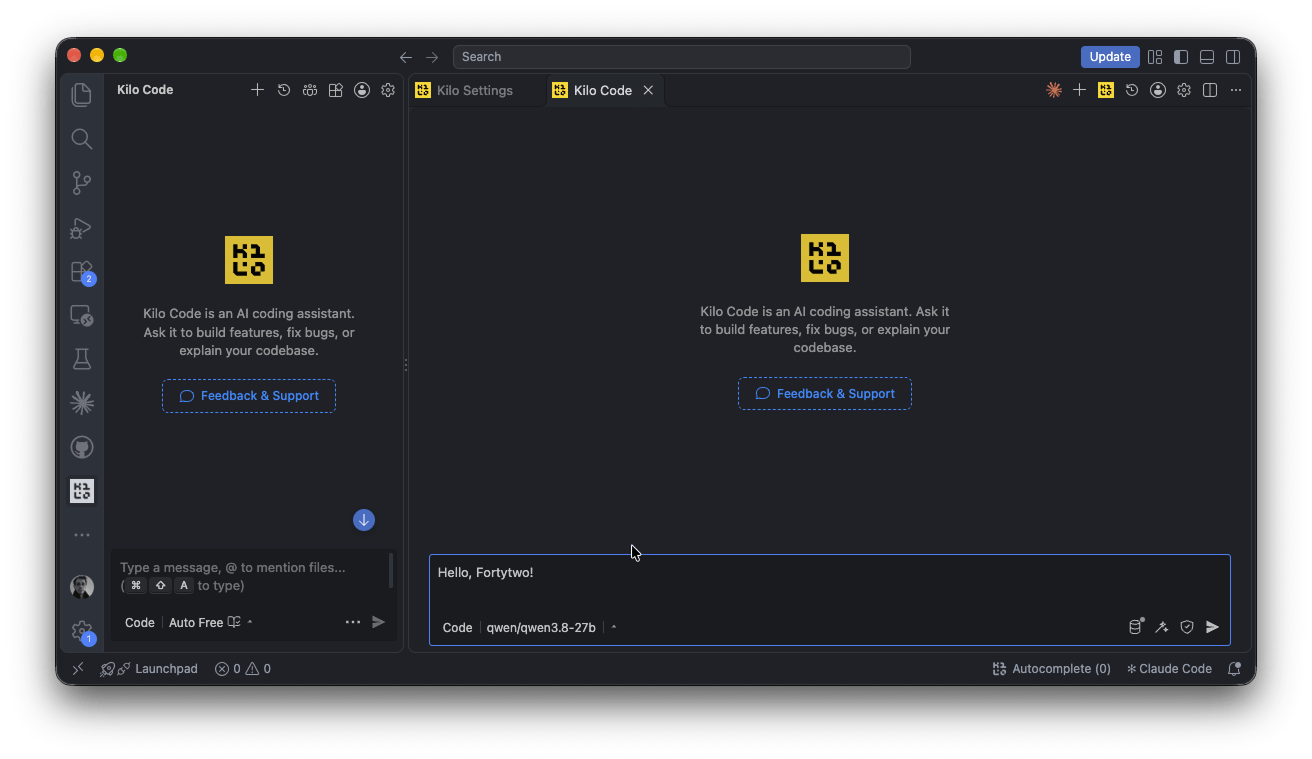1312x759 pixels.
Task: Open Source Control view in activity bar
Action: coord(82,183)
